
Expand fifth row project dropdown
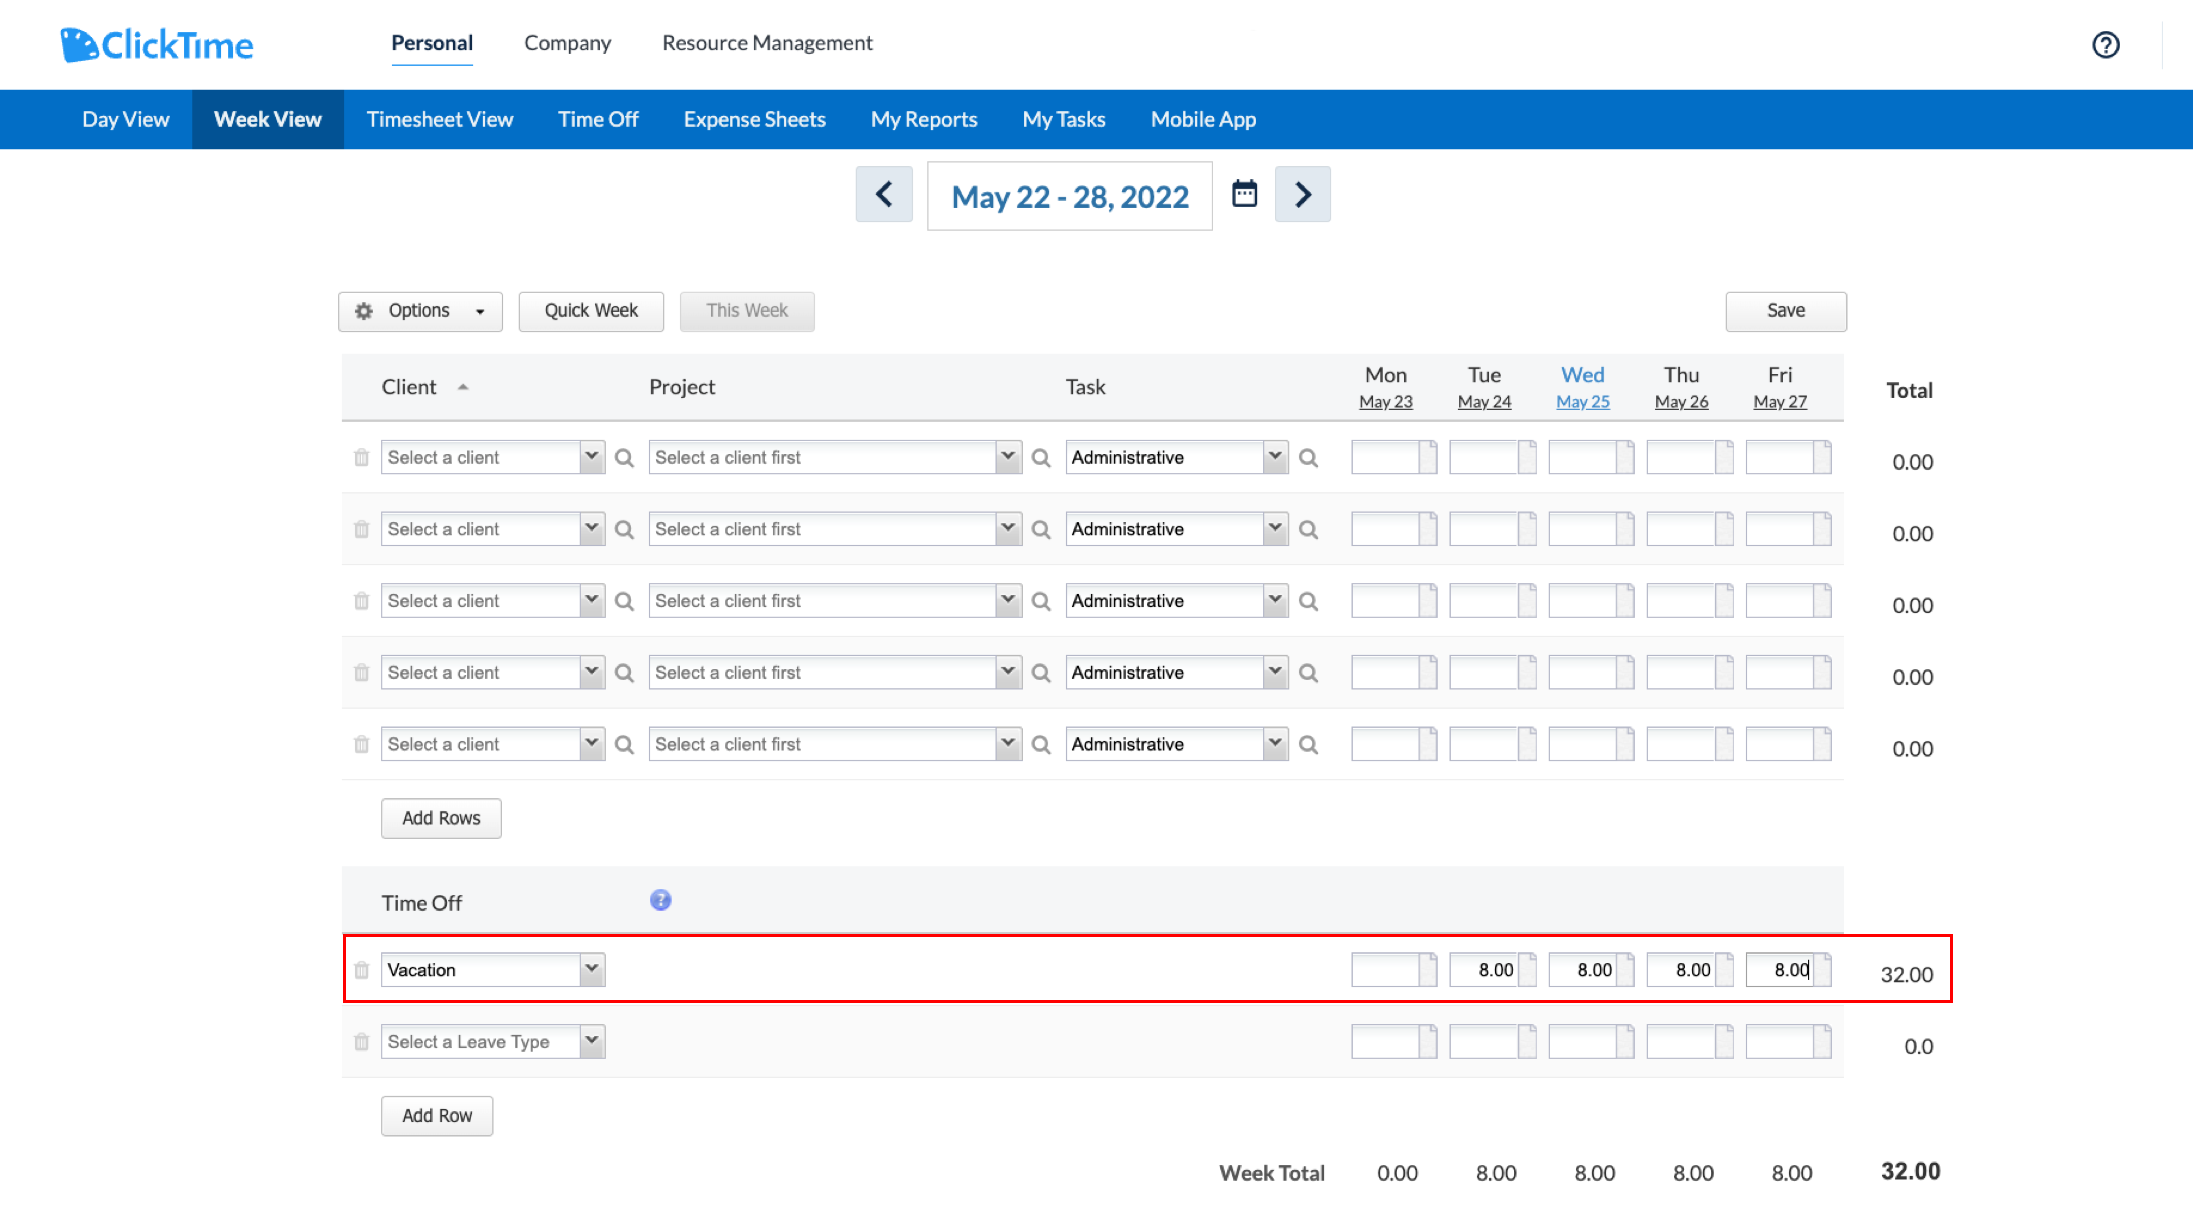pos(1008,744)
